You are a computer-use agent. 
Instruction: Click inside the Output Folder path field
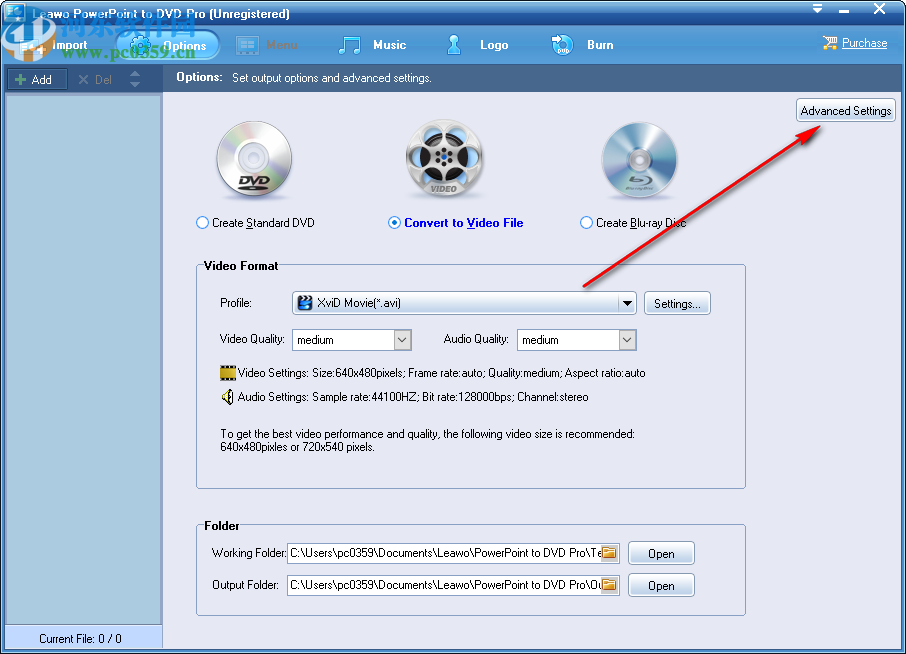coord(440,585)
